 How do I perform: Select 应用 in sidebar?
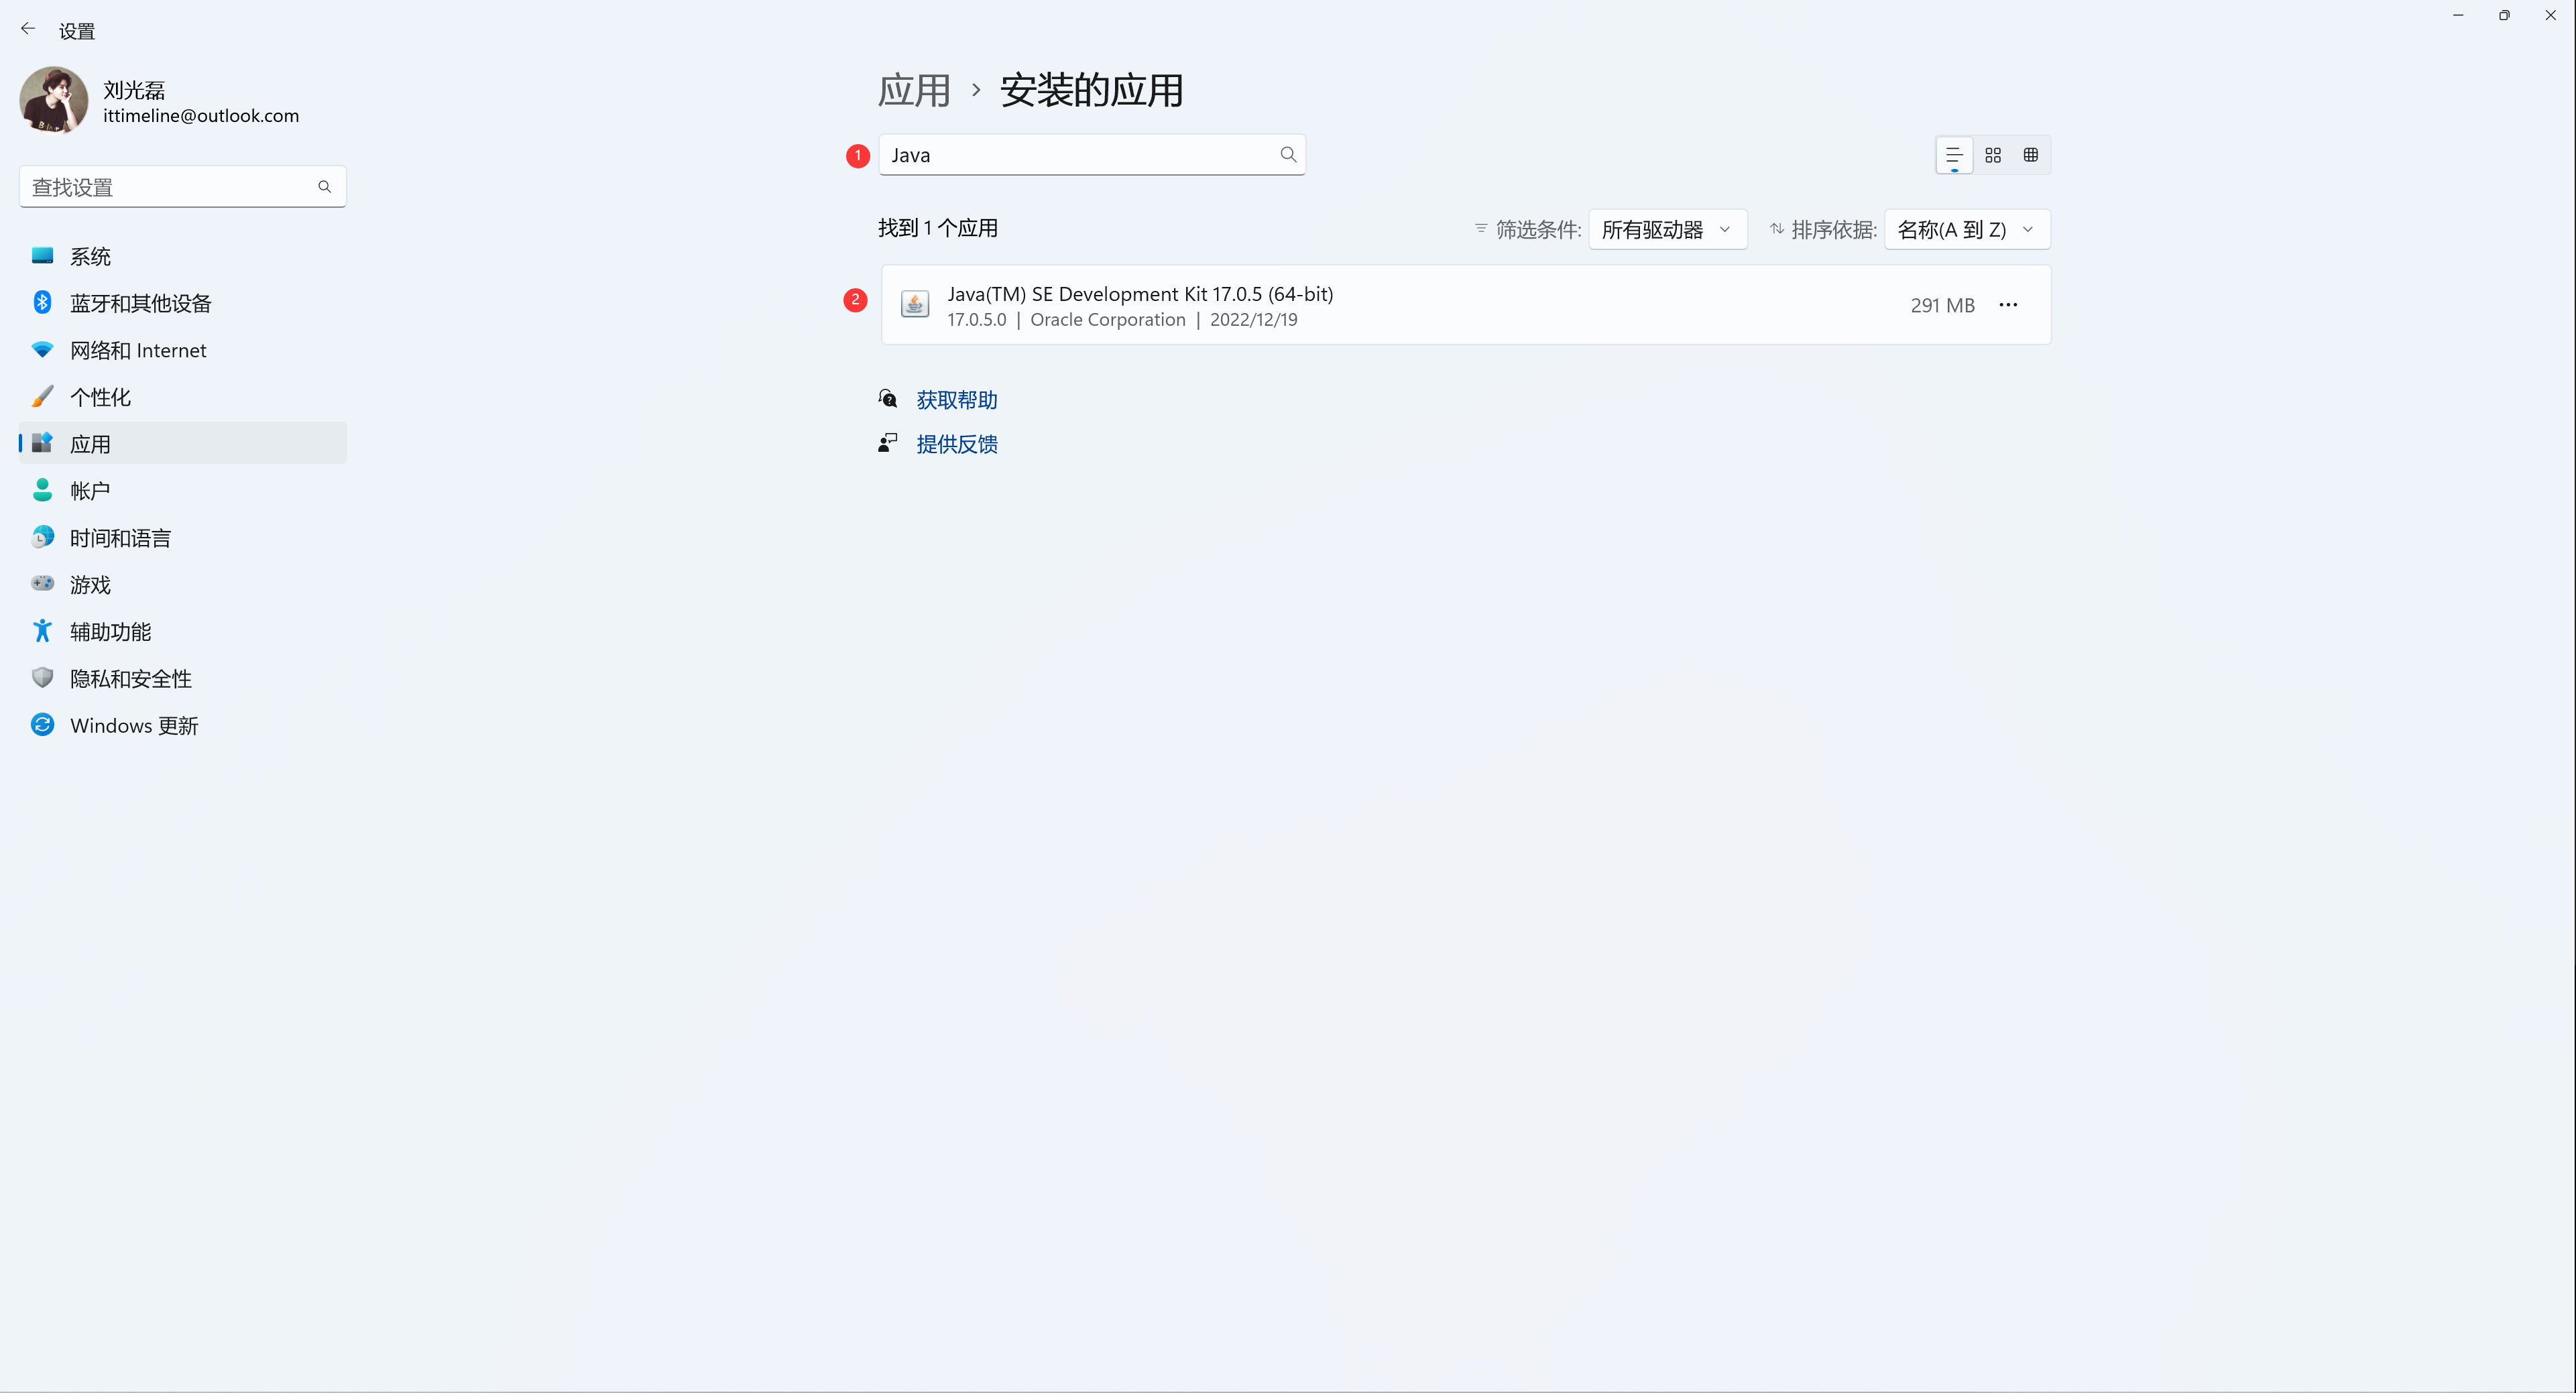[x=182, y=444]
